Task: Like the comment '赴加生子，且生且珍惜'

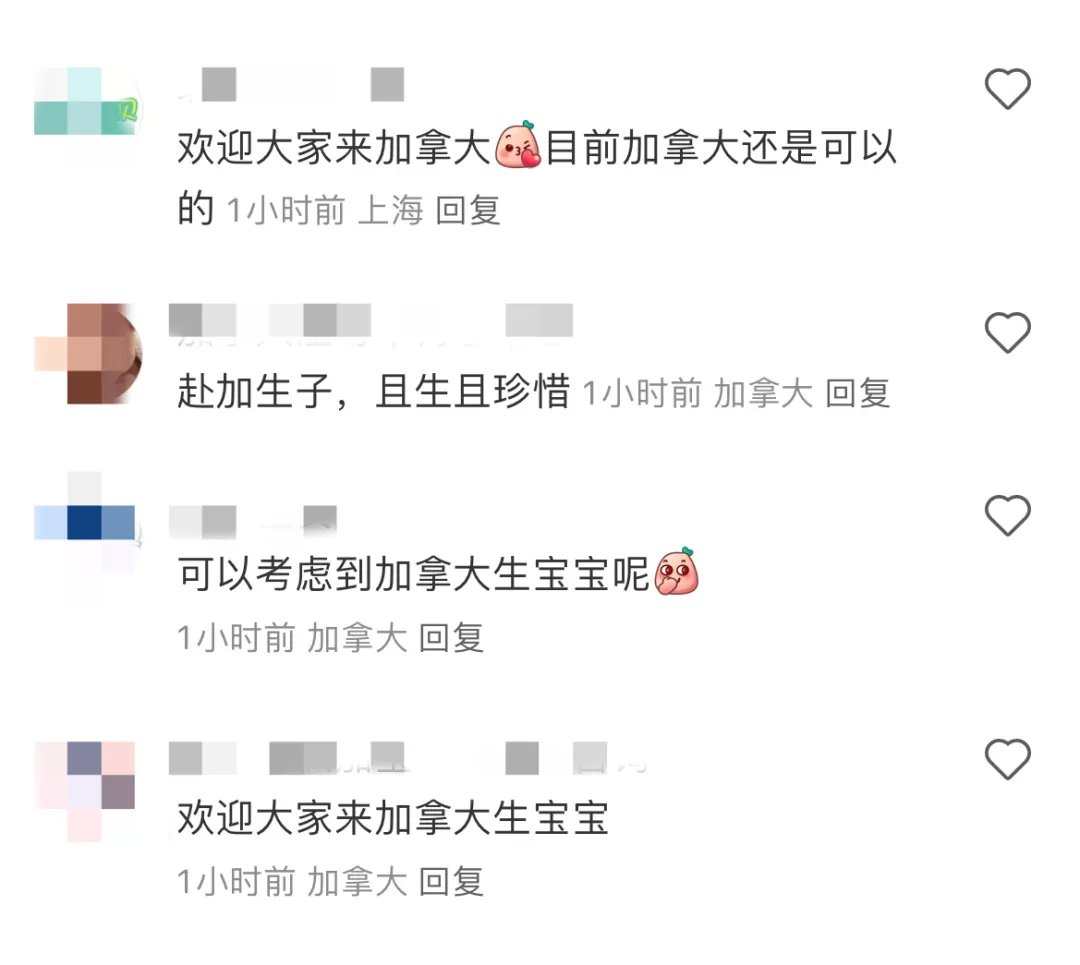Action: 1008,333
